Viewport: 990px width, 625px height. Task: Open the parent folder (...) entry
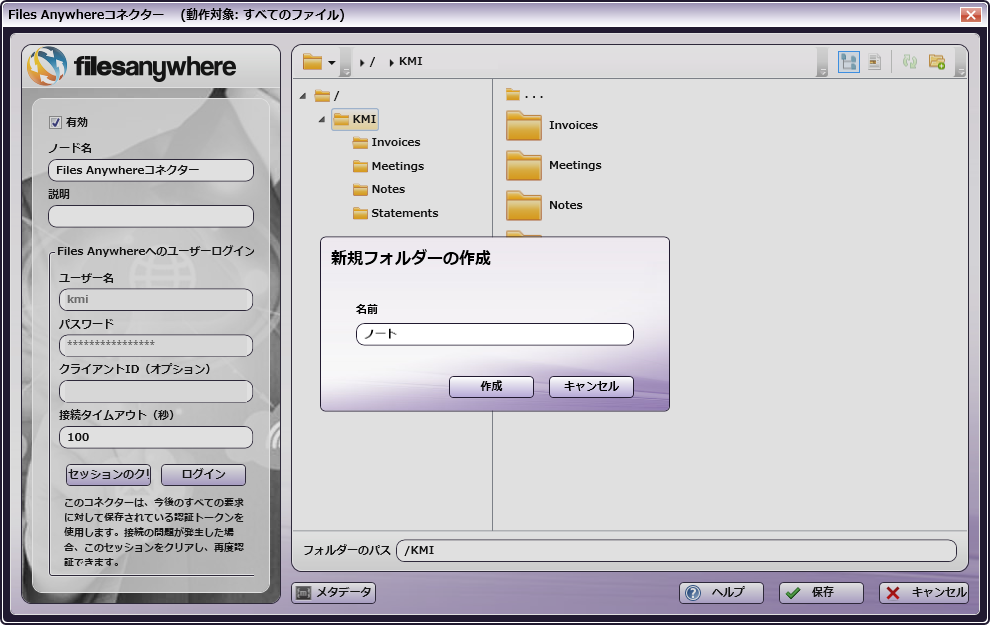(524, 96)
